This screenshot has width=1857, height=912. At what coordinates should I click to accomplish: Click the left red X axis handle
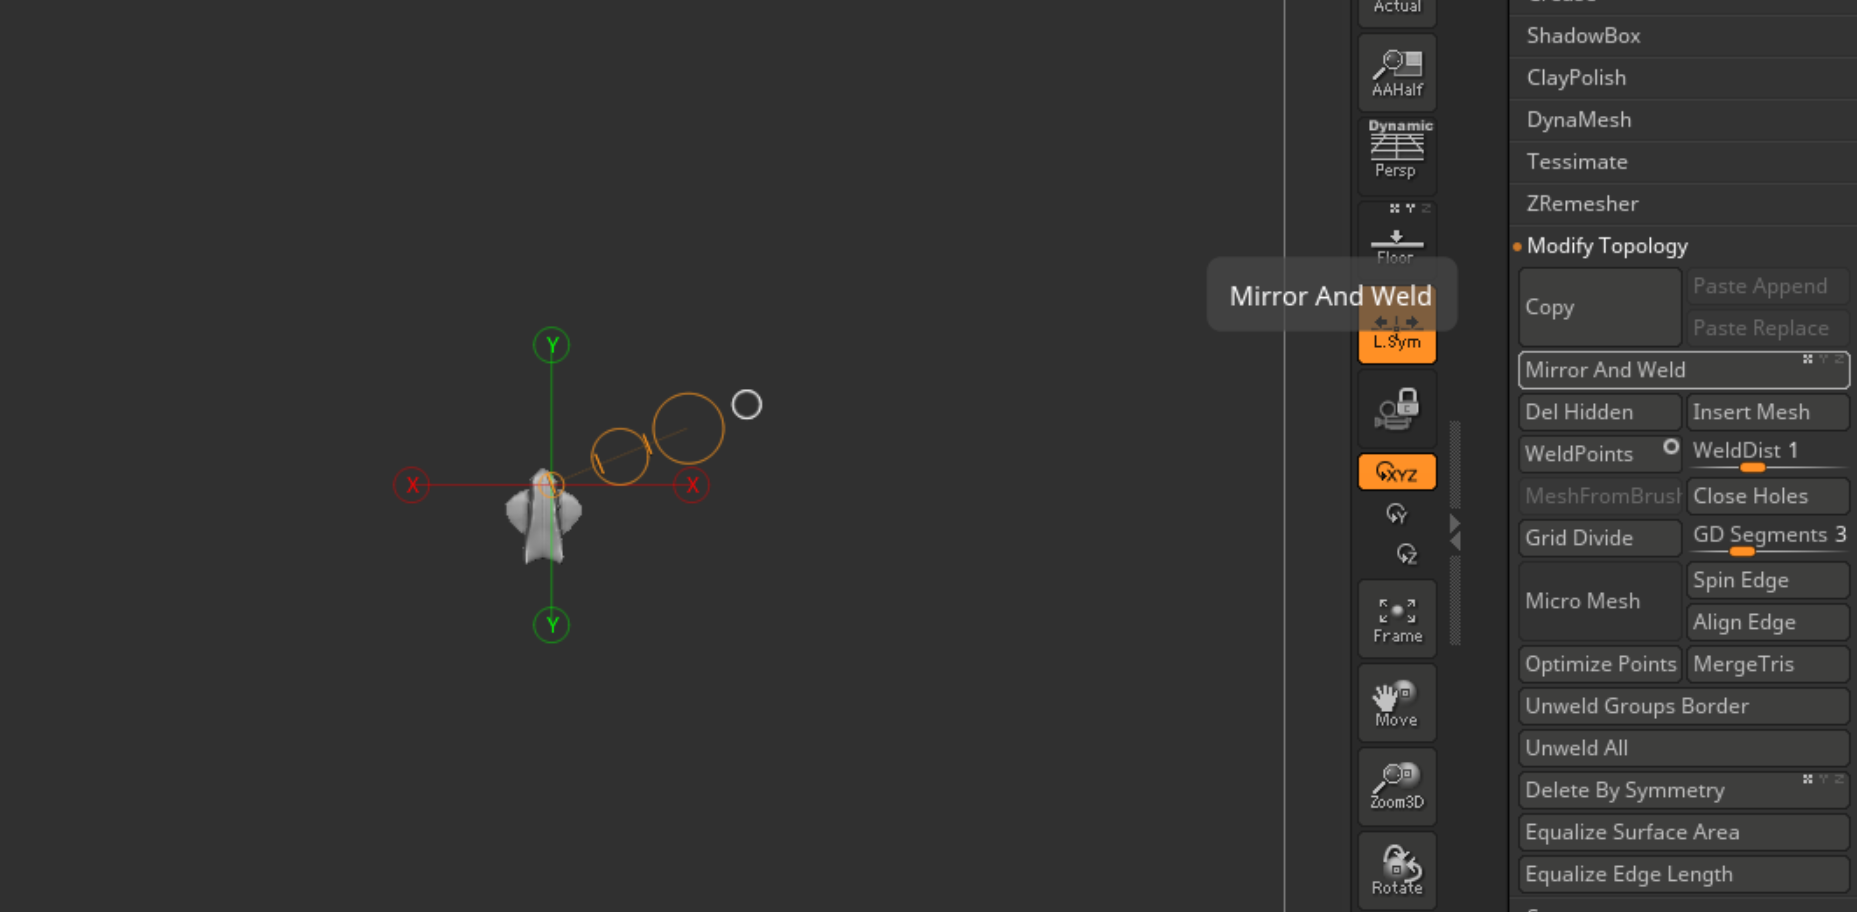pos(411,485)
